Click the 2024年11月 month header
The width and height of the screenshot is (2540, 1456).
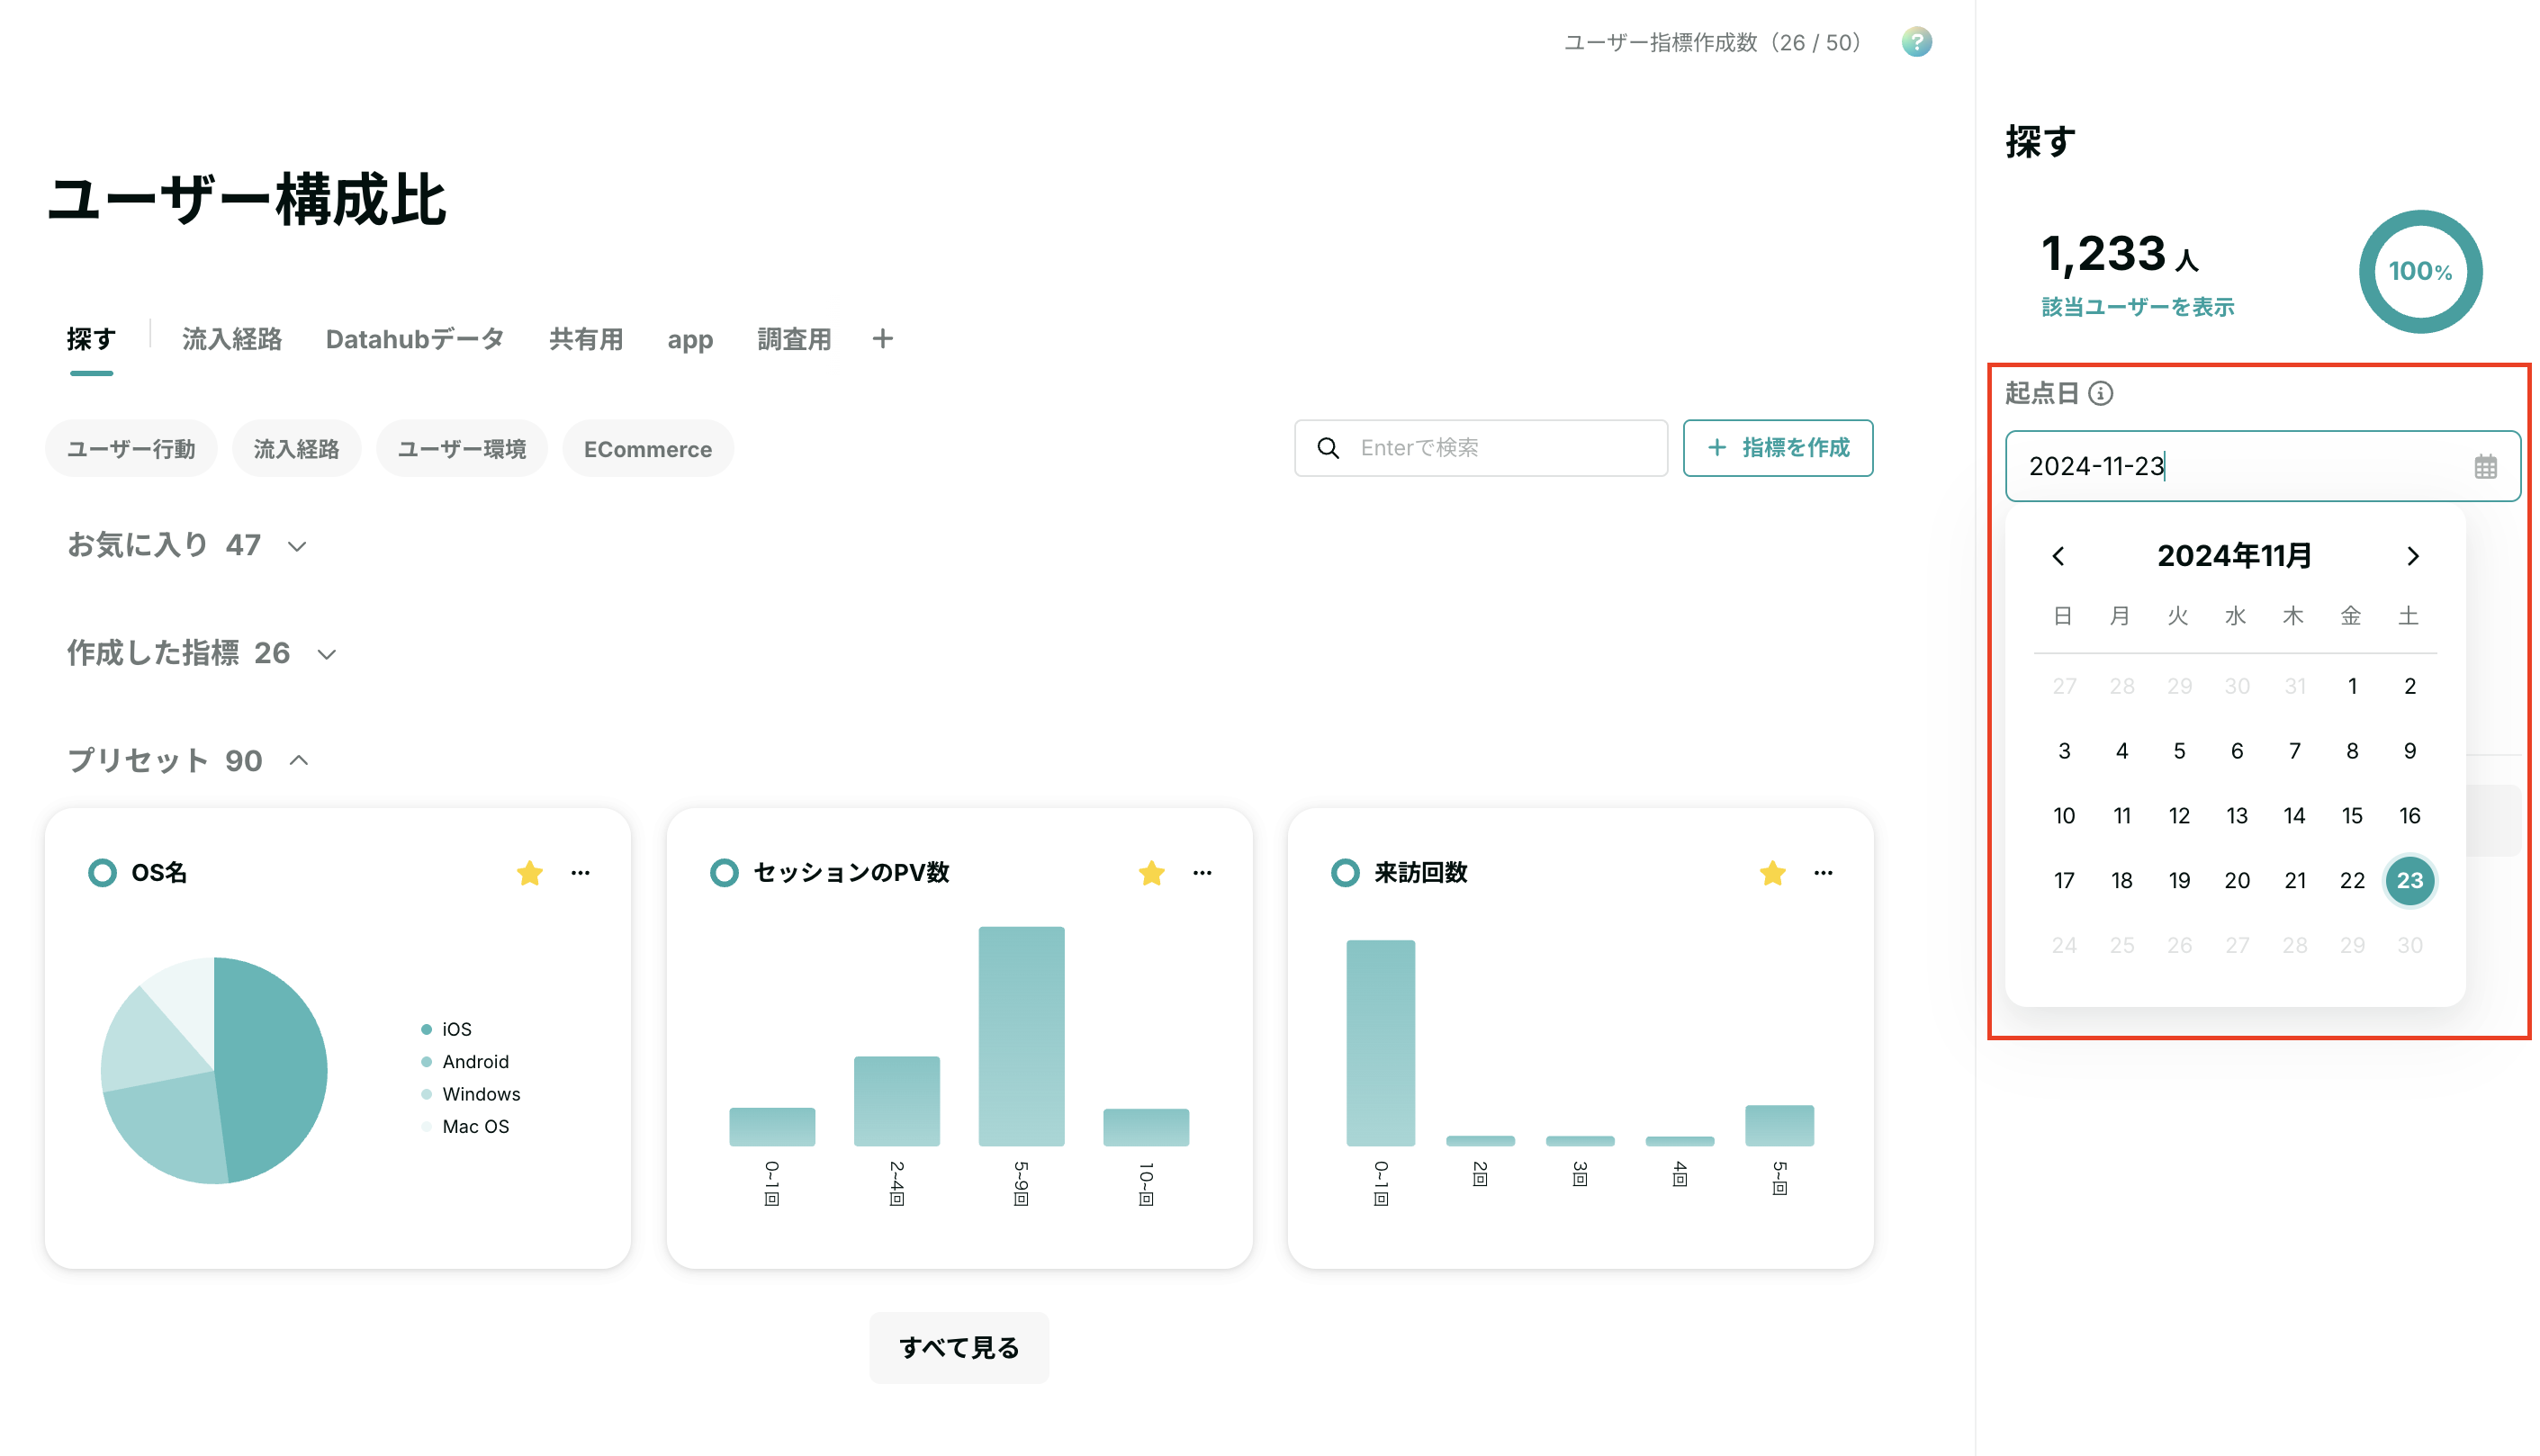[x=2234, y=555]
